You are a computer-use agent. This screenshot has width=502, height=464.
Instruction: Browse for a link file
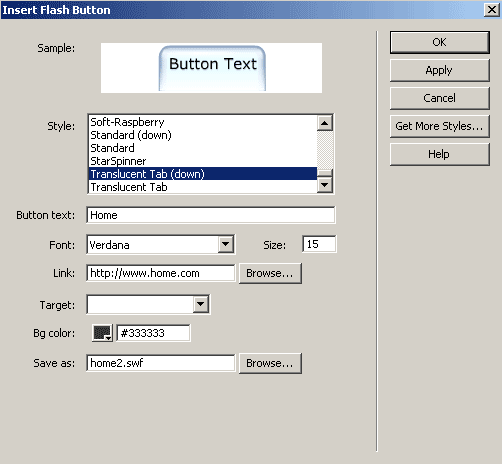click(x=270, y=273)
